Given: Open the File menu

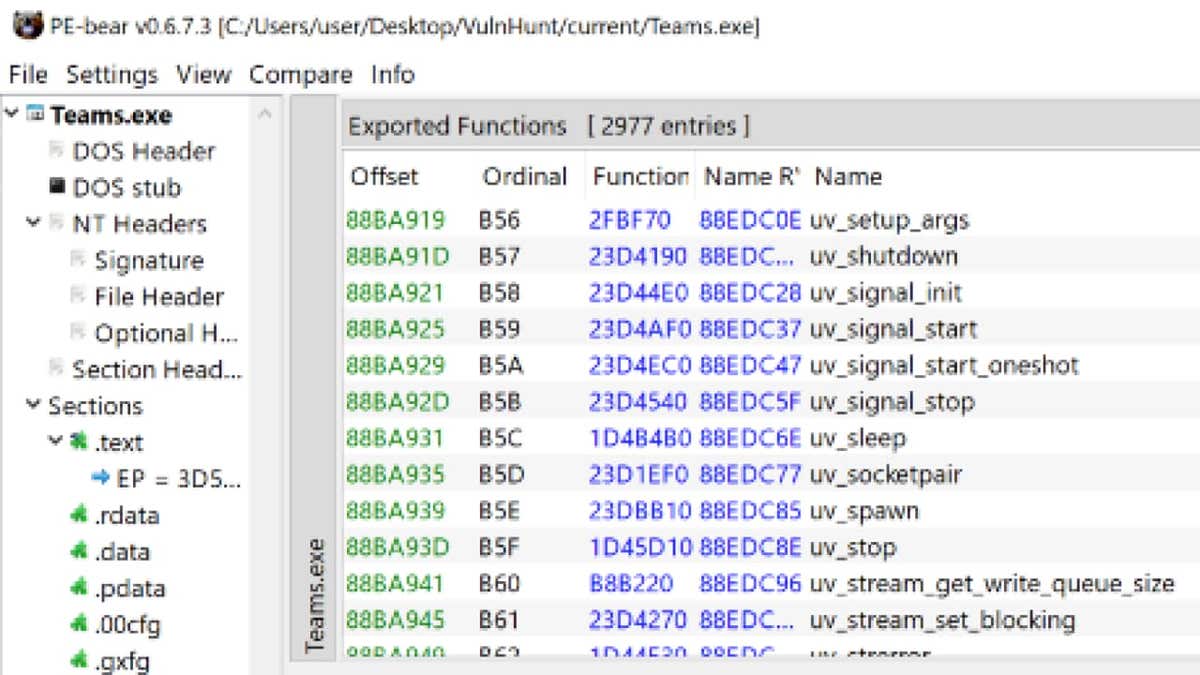Looking at the screenshot, I should tap(27, 75).
